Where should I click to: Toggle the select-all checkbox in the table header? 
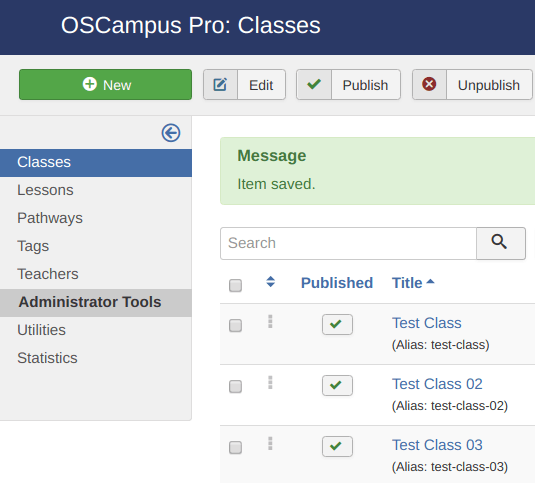235,286
